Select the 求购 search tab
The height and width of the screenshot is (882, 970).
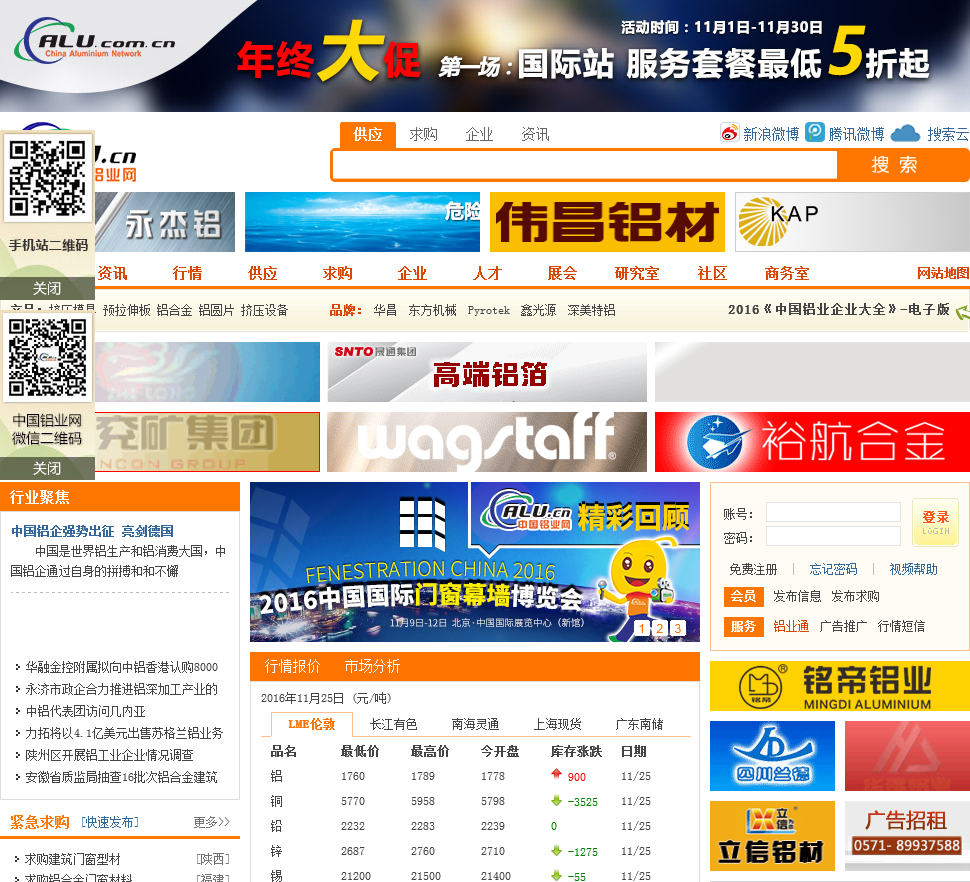(423, 134)
